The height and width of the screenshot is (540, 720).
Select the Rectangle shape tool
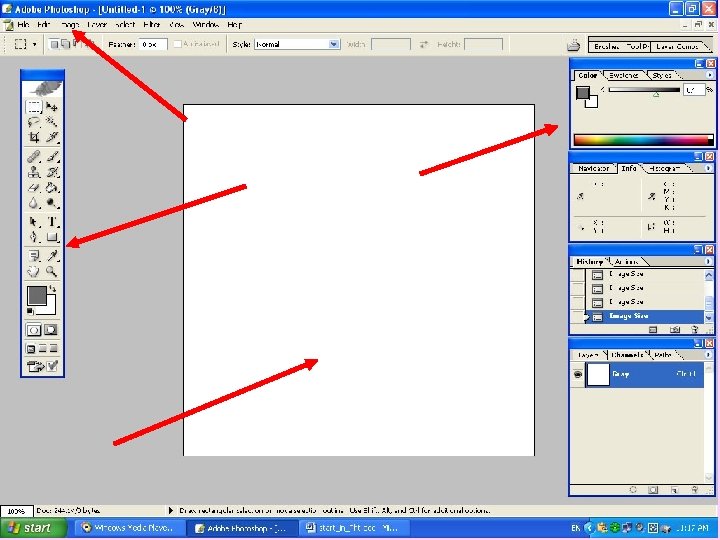(52, 237)
